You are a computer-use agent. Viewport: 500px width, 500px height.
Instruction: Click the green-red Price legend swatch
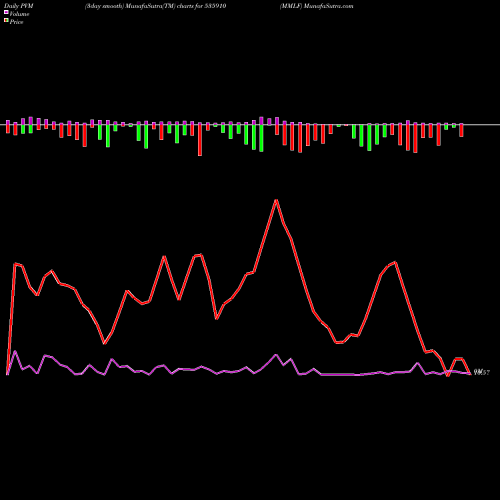tap(6, 20)
